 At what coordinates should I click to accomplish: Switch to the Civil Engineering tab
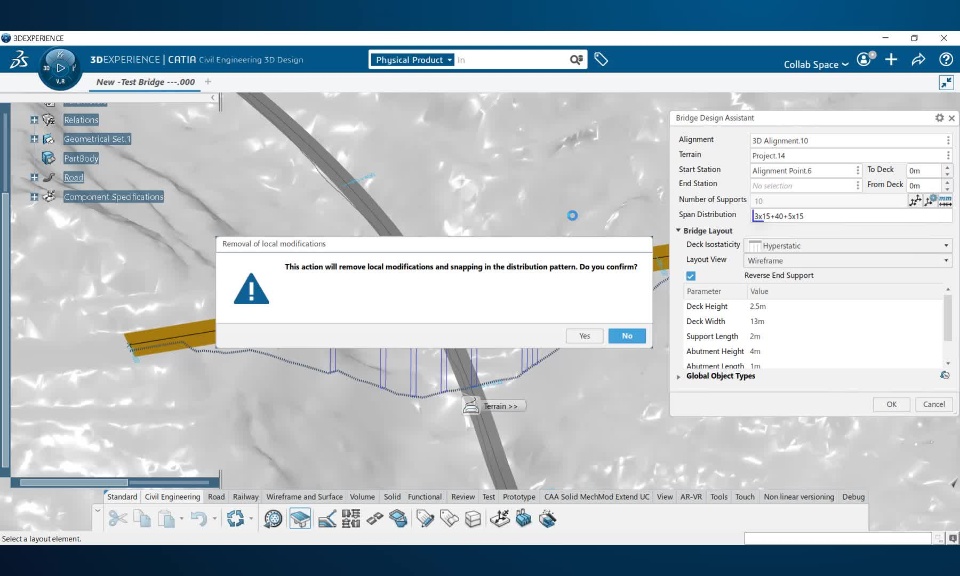point(172,496)
